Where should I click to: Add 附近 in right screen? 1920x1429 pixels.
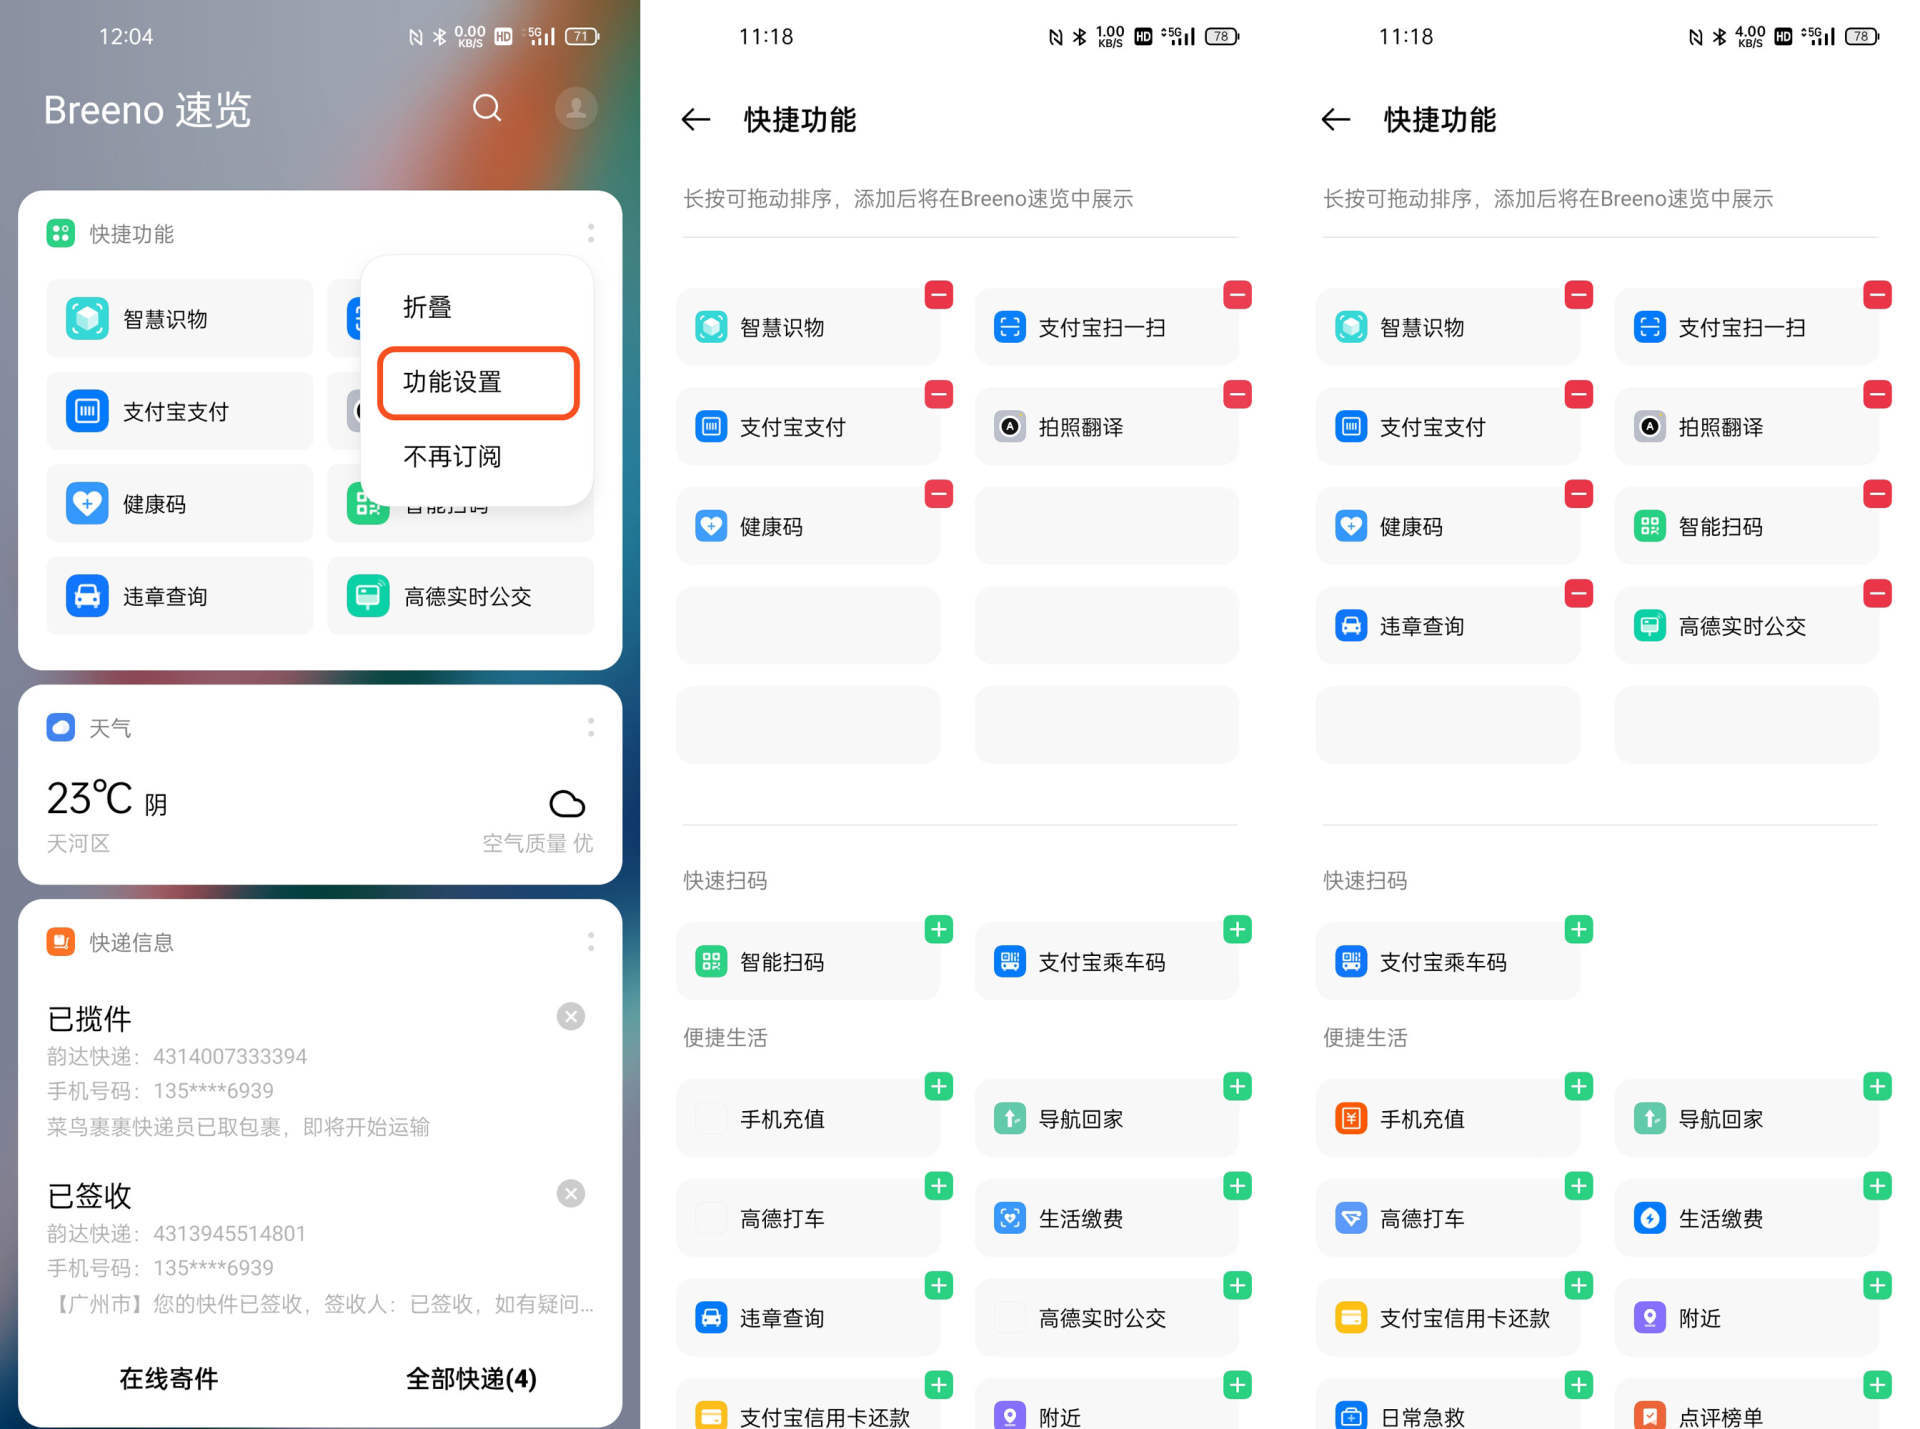point(1877,1285)
